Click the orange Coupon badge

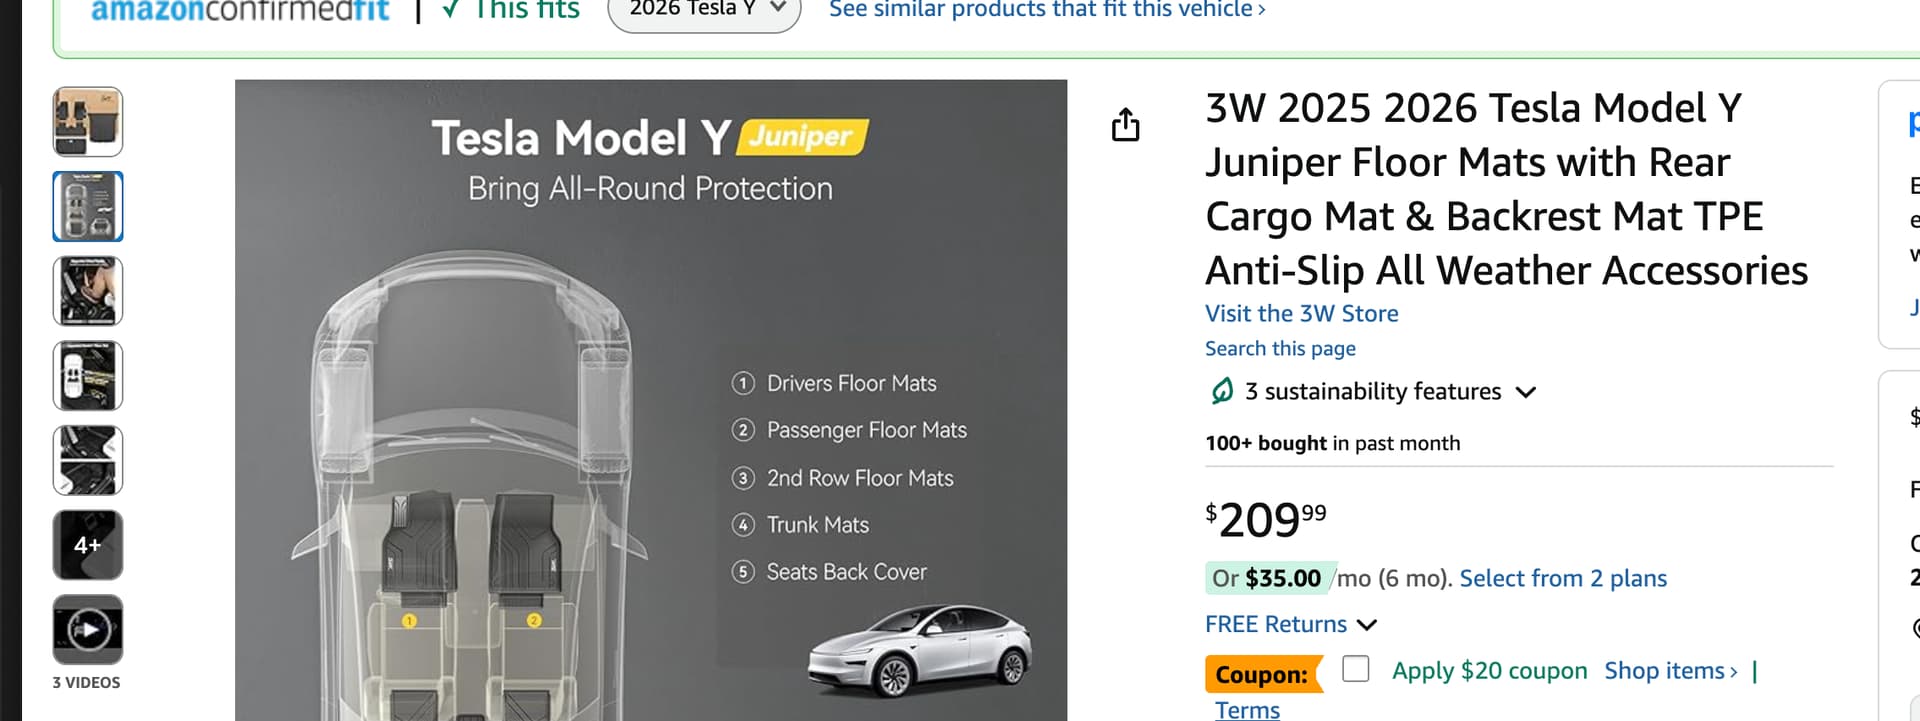pyautogui.click(x=1262, y=675)
